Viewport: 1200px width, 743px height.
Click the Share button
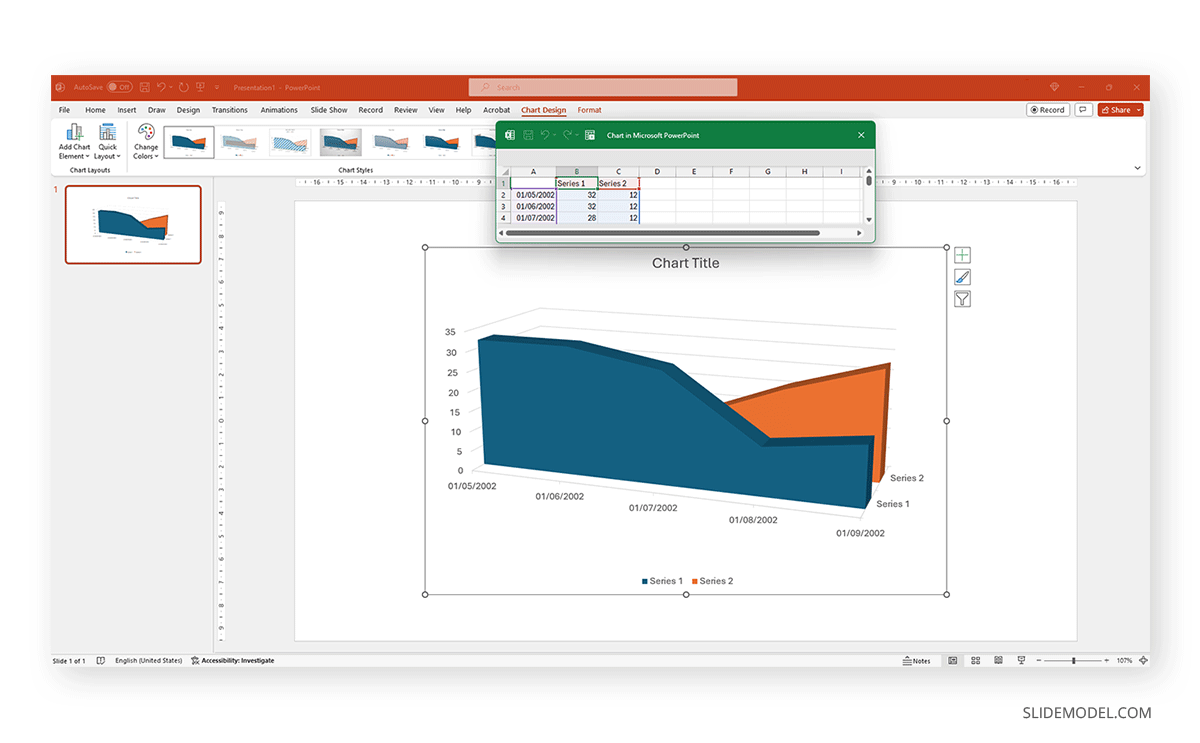[1118, 110]
